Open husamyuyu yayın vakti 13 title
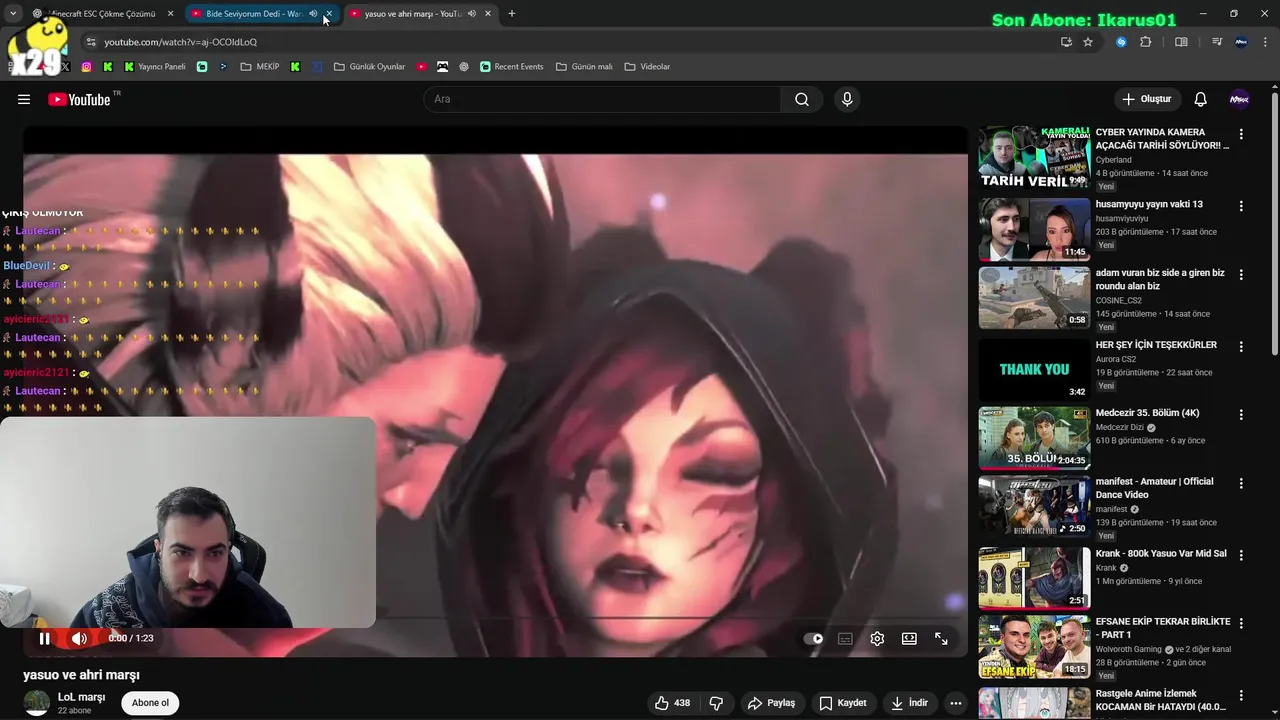This screenshot has width=1280, height=720. click(1149, 204)
